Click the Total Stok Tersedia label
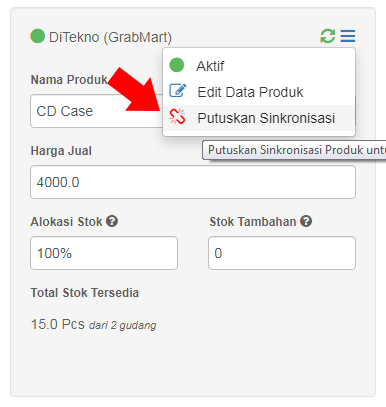 tap(85, 293)
